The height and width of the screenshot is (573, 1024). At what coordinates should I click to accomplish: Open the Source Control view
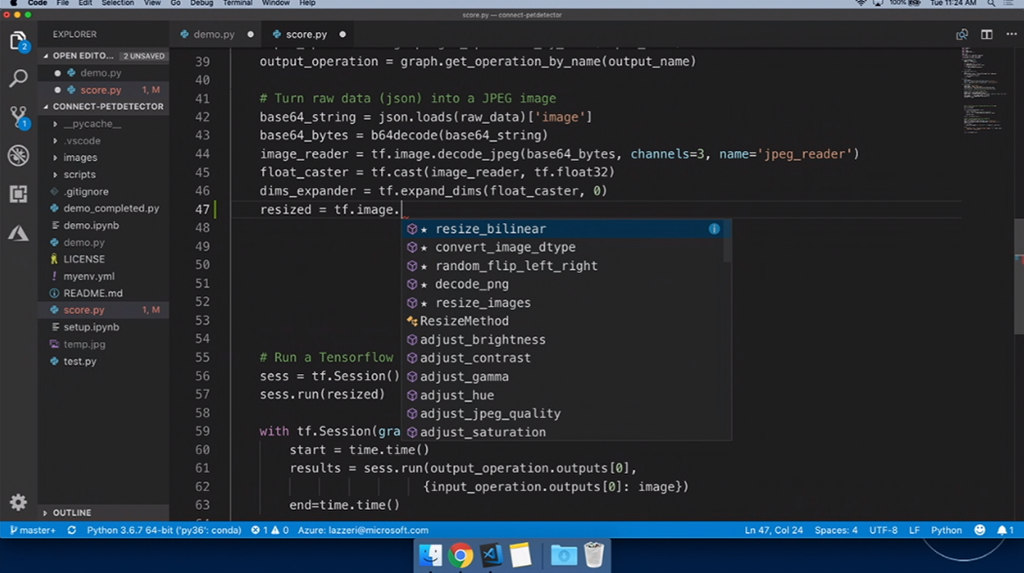18,116
